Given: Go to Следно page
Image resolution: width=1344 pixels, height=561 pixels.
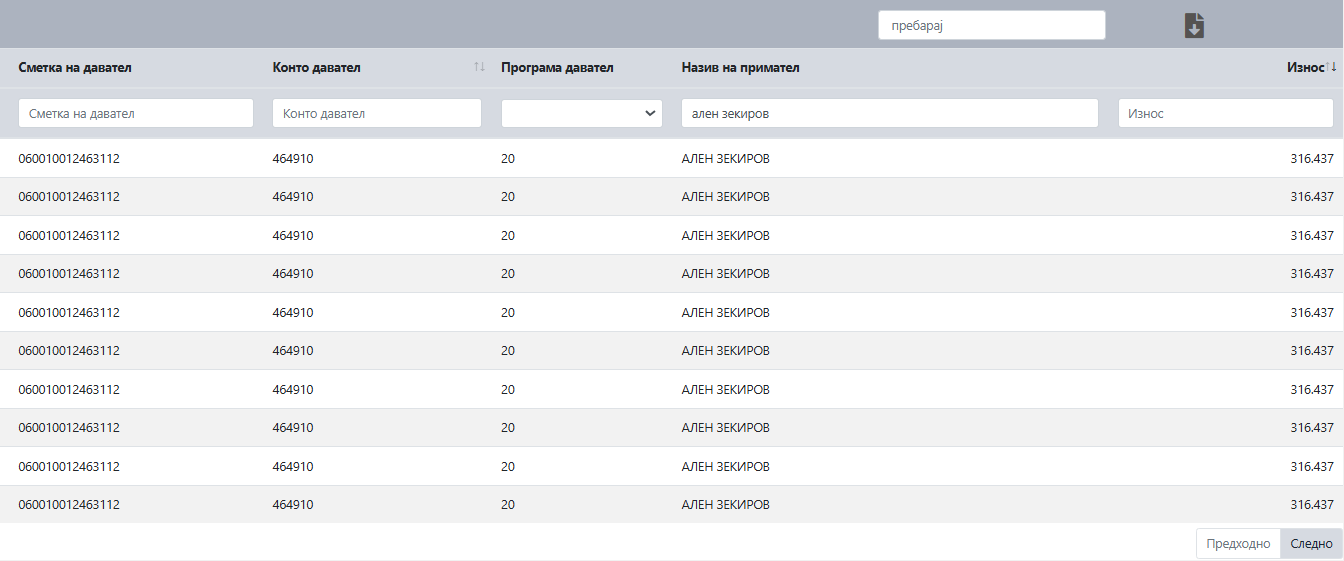Looking at the screenshot, I should tap(1311, 543).
